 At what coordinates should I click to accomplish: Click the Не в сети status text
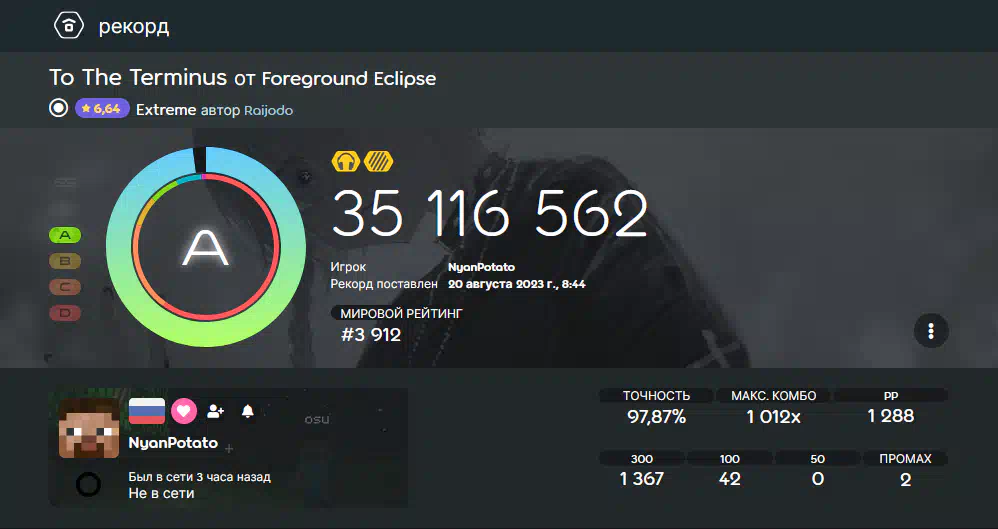pos(161,493)
